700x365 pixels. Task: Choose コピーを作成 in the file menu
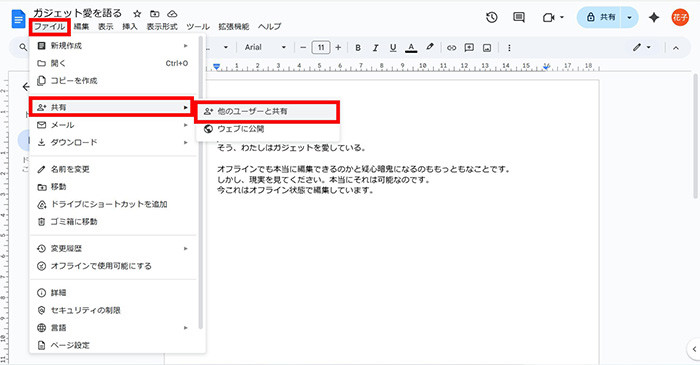113,81
